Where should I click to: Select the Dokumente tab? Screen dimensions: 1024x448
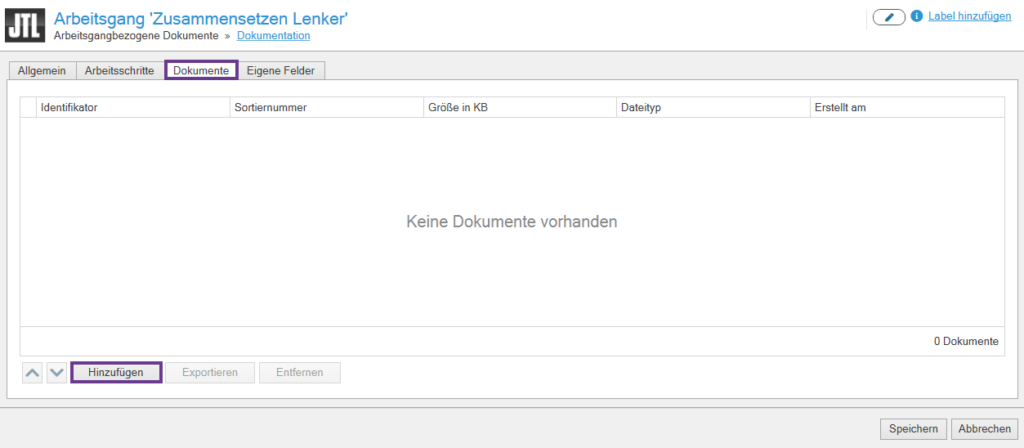[x=201, y=71]
